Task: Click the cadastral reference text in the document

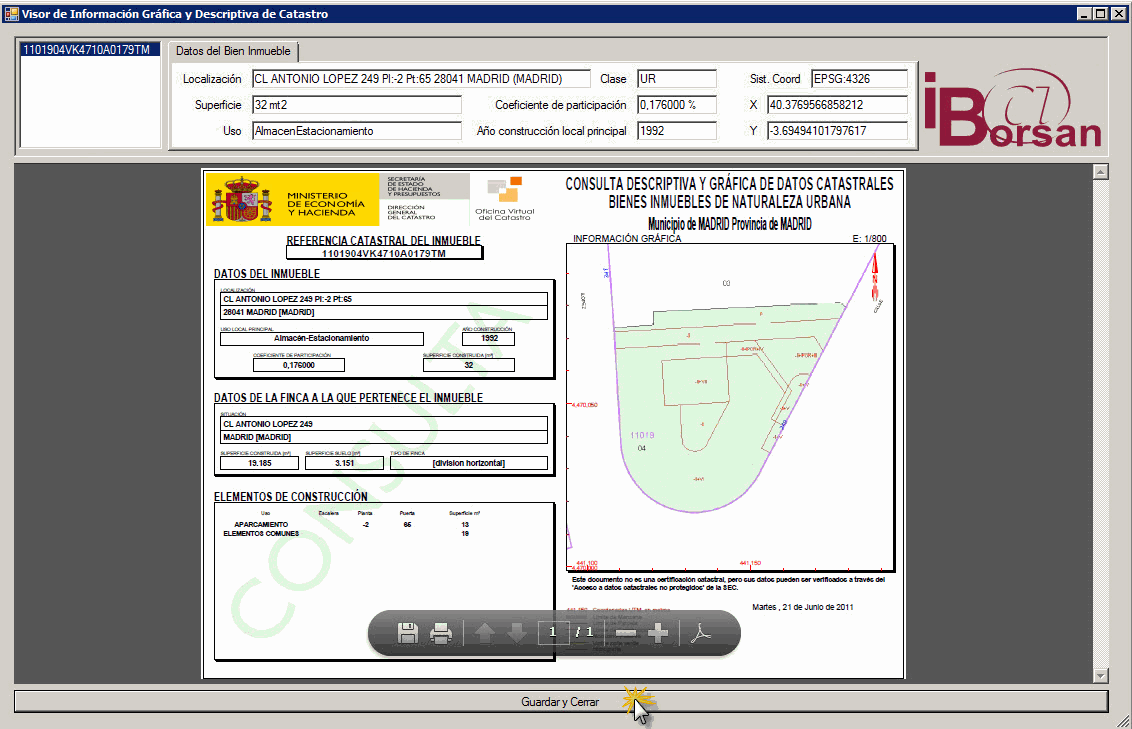Action: click(383, 253)
